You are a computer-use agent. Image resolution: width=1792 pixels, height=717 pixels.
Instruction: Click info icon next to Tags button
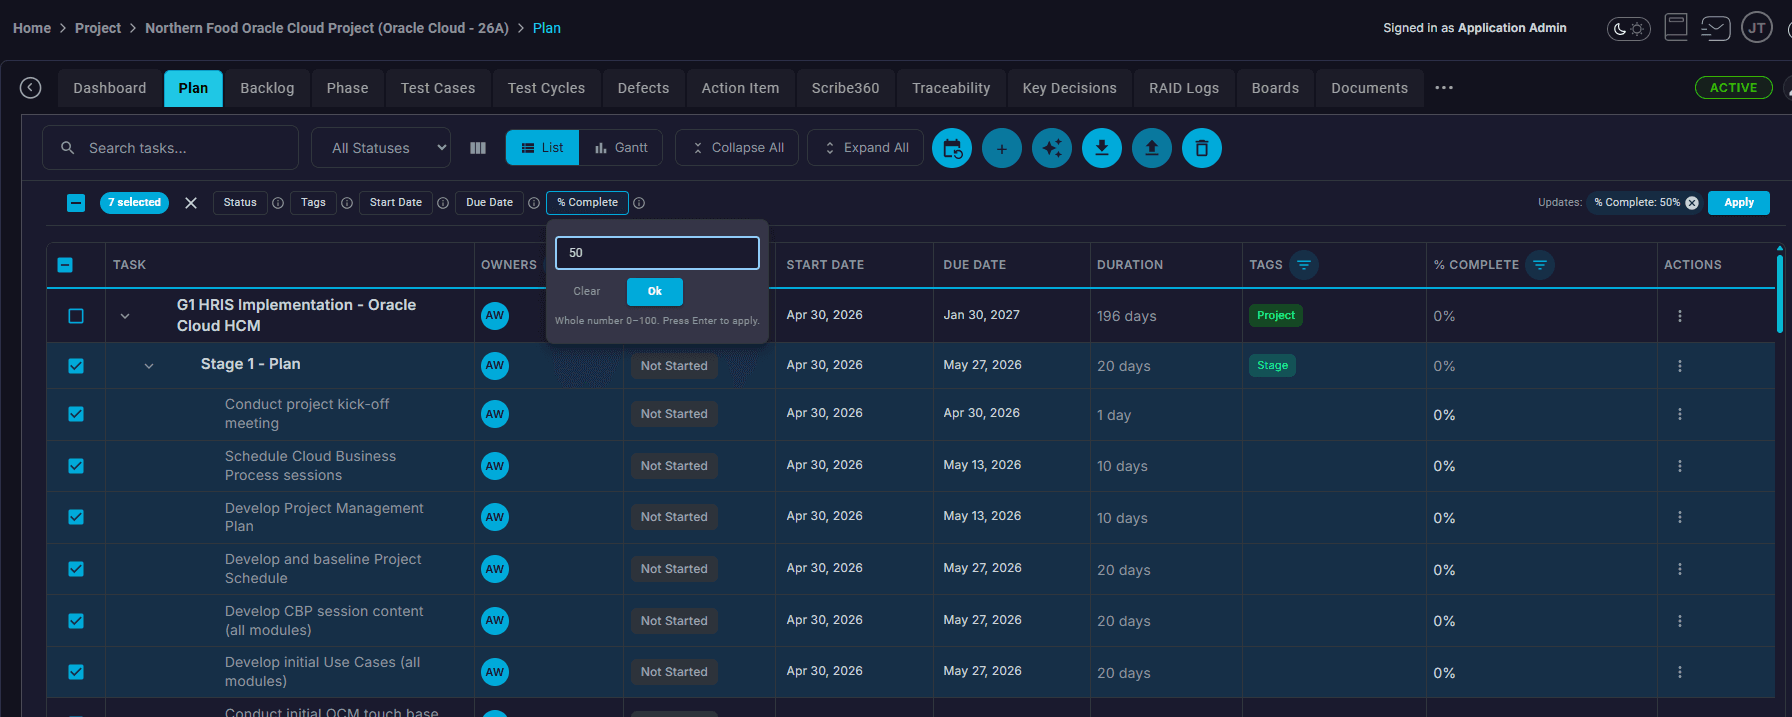[x=347, y=203]
